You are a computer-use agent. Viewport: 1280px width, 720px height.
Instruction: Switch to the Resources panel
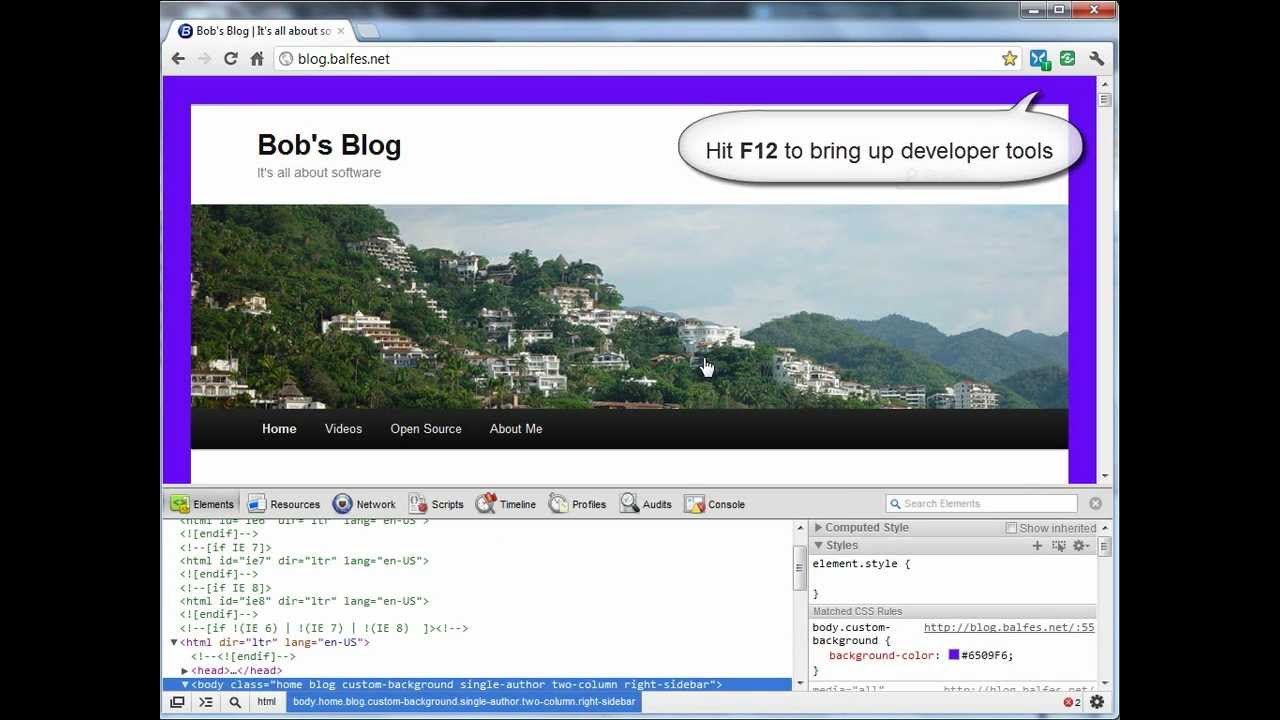point(284,504)
